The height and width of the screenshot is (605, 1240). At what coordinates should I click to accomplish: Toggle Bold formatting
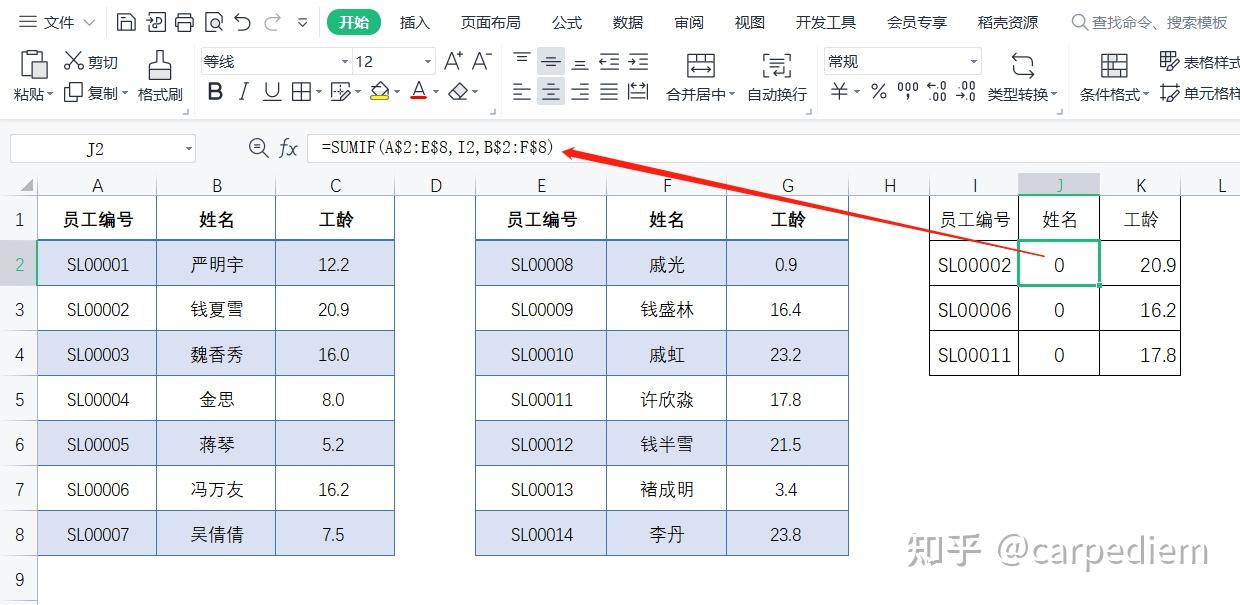[215, 93]
